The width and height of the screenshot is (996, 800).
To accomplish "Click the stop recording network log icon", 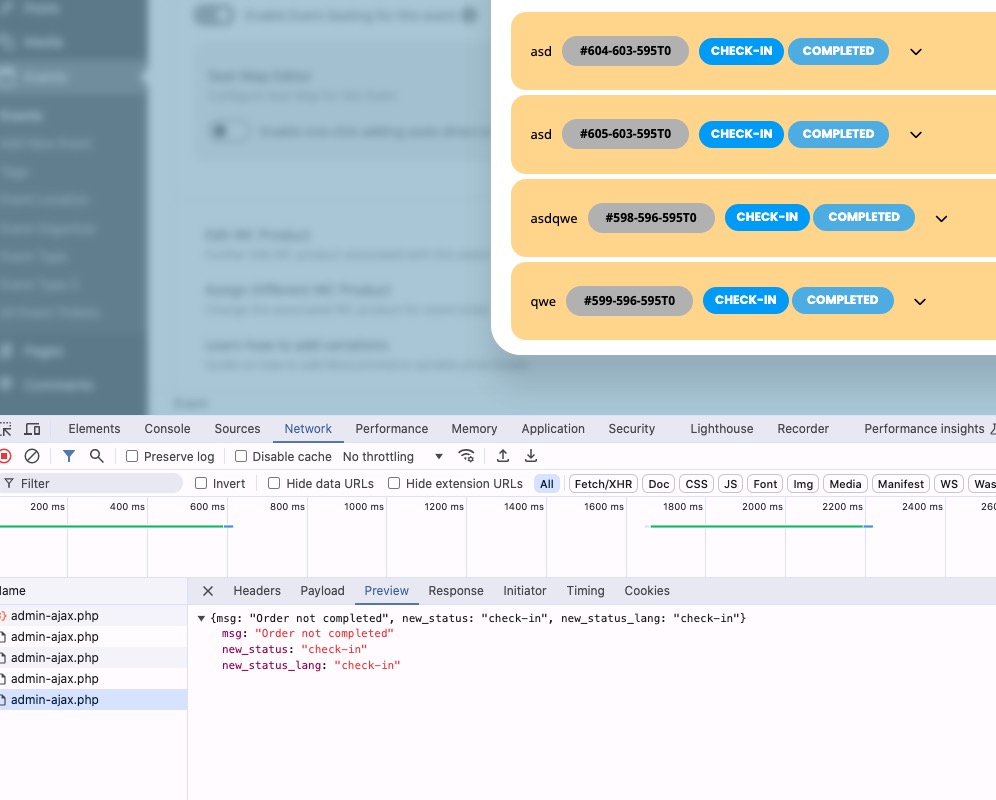I will pos(5,456).
